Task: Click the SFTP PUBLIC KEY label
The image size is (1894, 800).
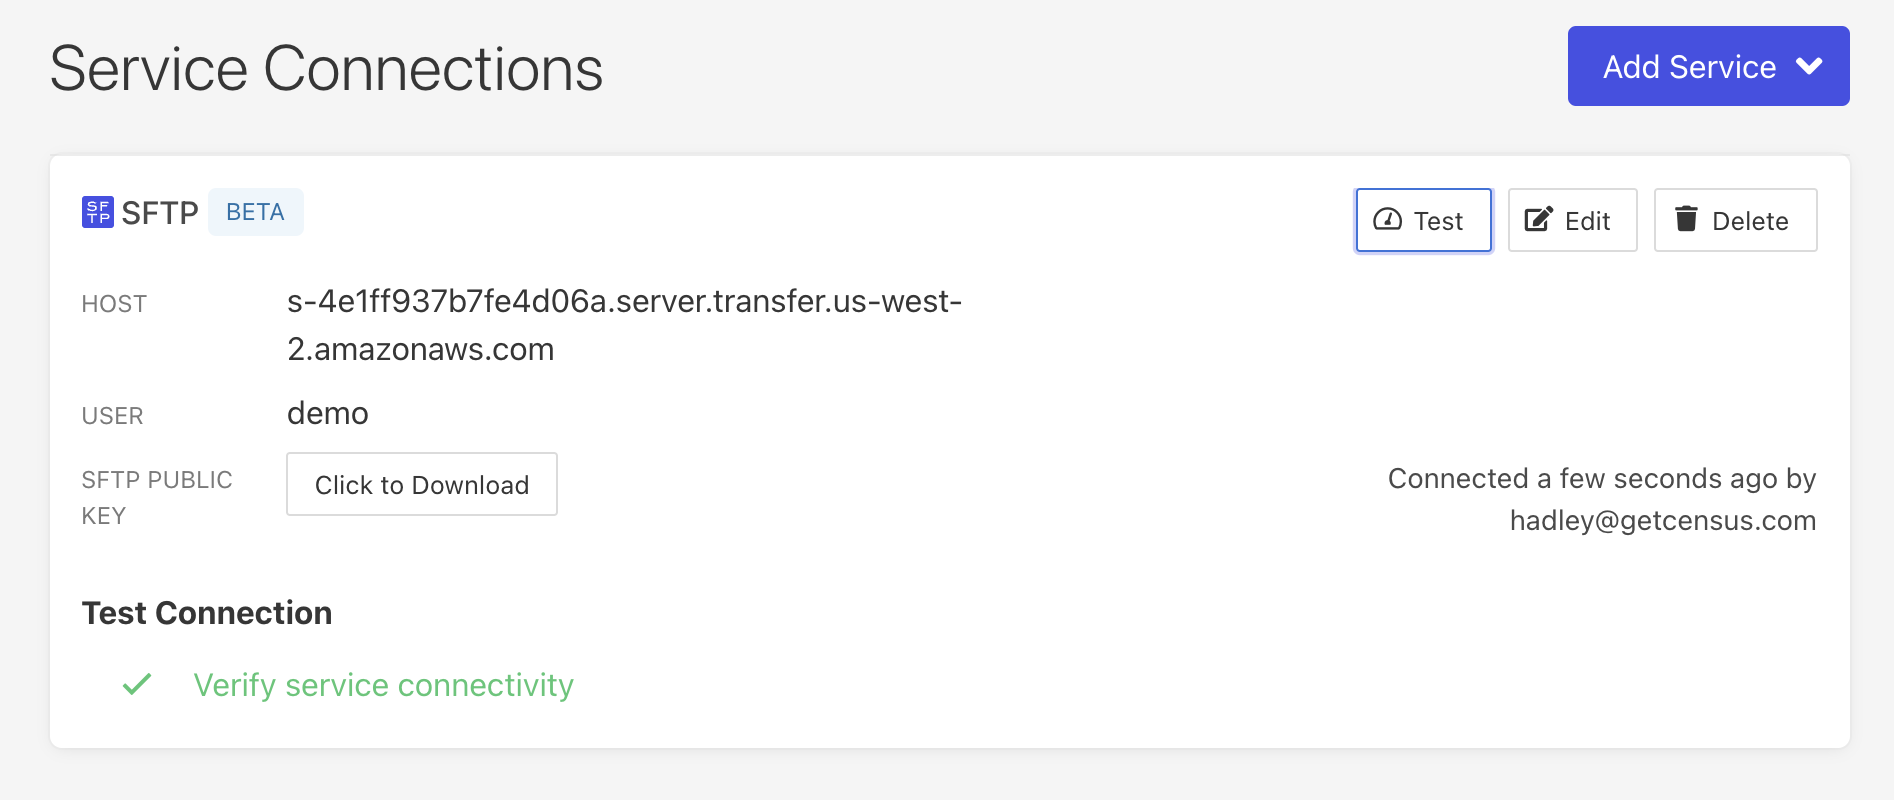Action: tap(156, 497)
